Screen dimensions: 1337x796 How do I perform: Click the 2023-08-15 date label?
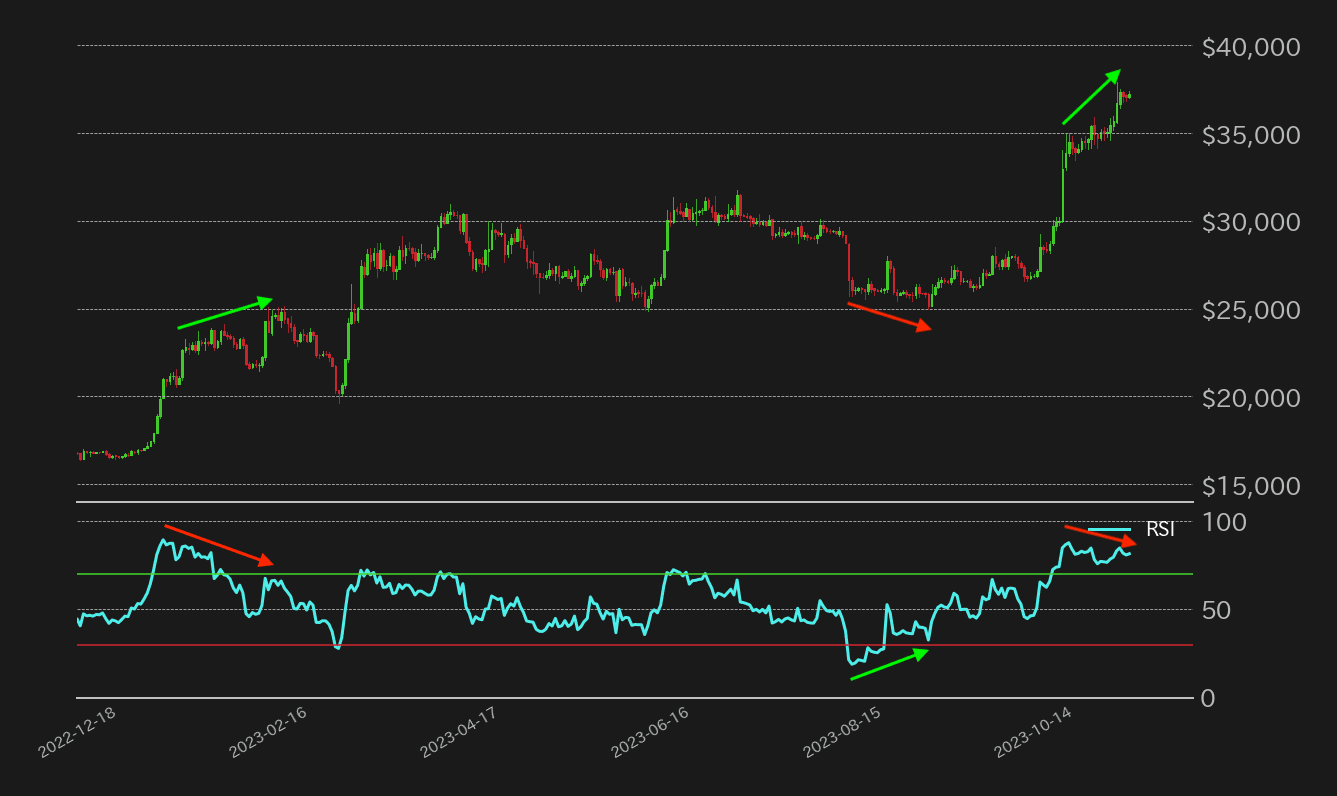tap(842, 732)
